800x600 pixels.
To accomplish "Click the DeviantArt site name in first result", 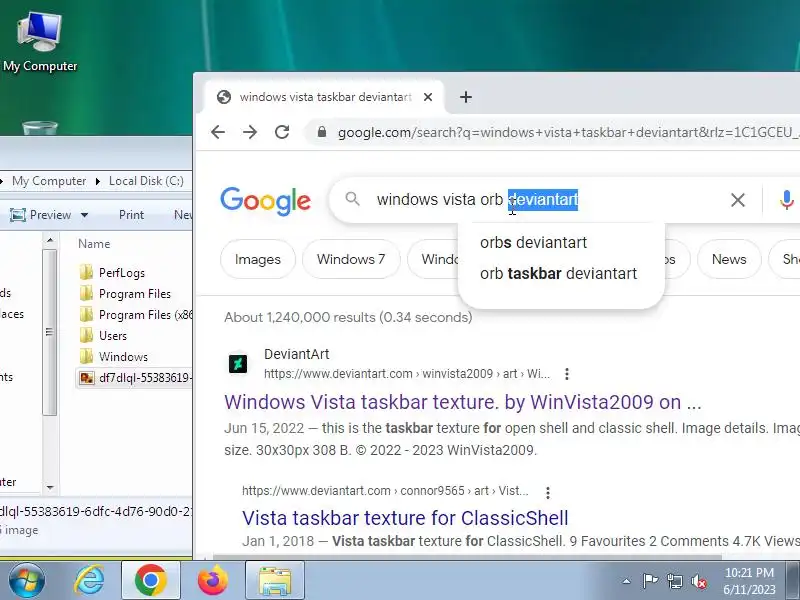I will tap(296, 354).
